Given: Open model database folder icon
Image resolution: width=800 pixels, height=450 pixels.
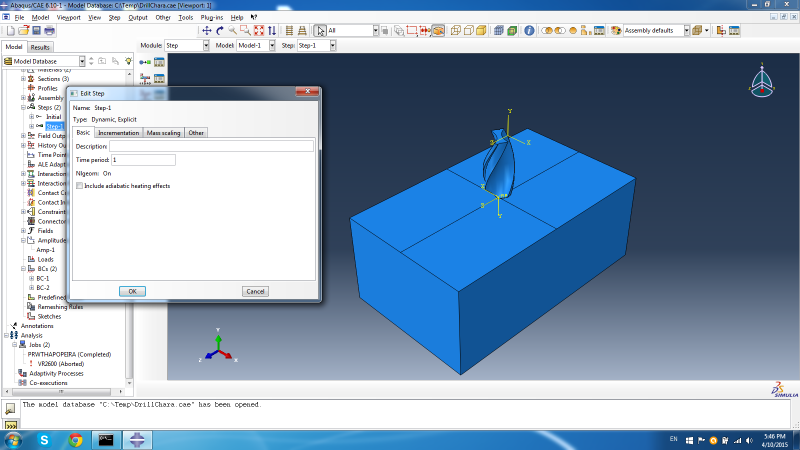Looking at the screenshot, I should [23, 31].
